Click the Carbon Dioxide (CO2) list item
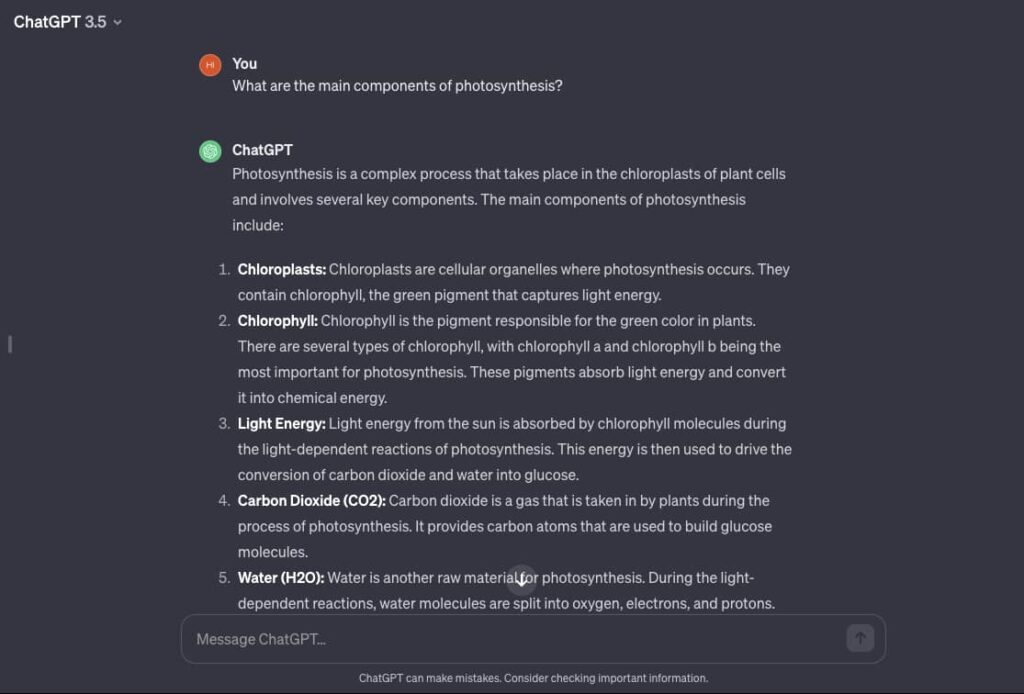This screenshot has height=694, width=1024. pos(310,500)
